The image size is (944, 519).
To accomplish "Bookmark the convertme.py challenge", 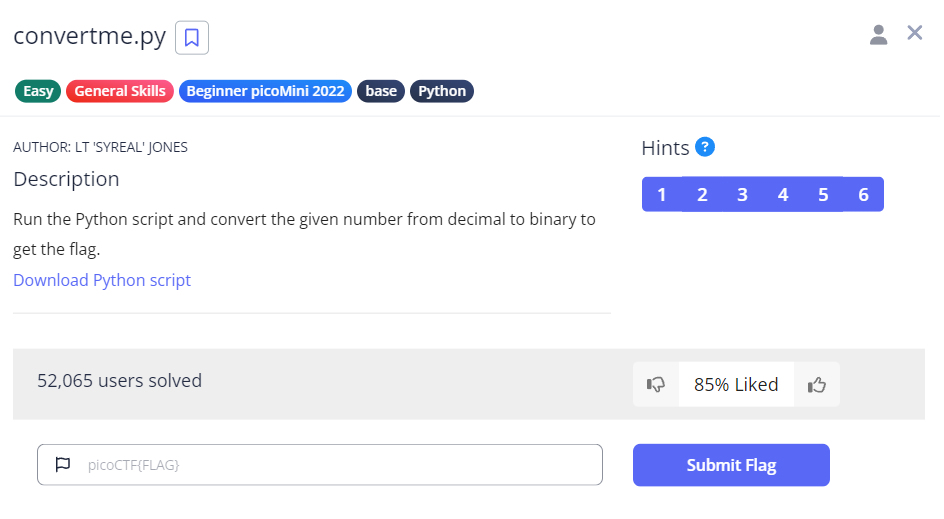I will [x=192, y=38].
